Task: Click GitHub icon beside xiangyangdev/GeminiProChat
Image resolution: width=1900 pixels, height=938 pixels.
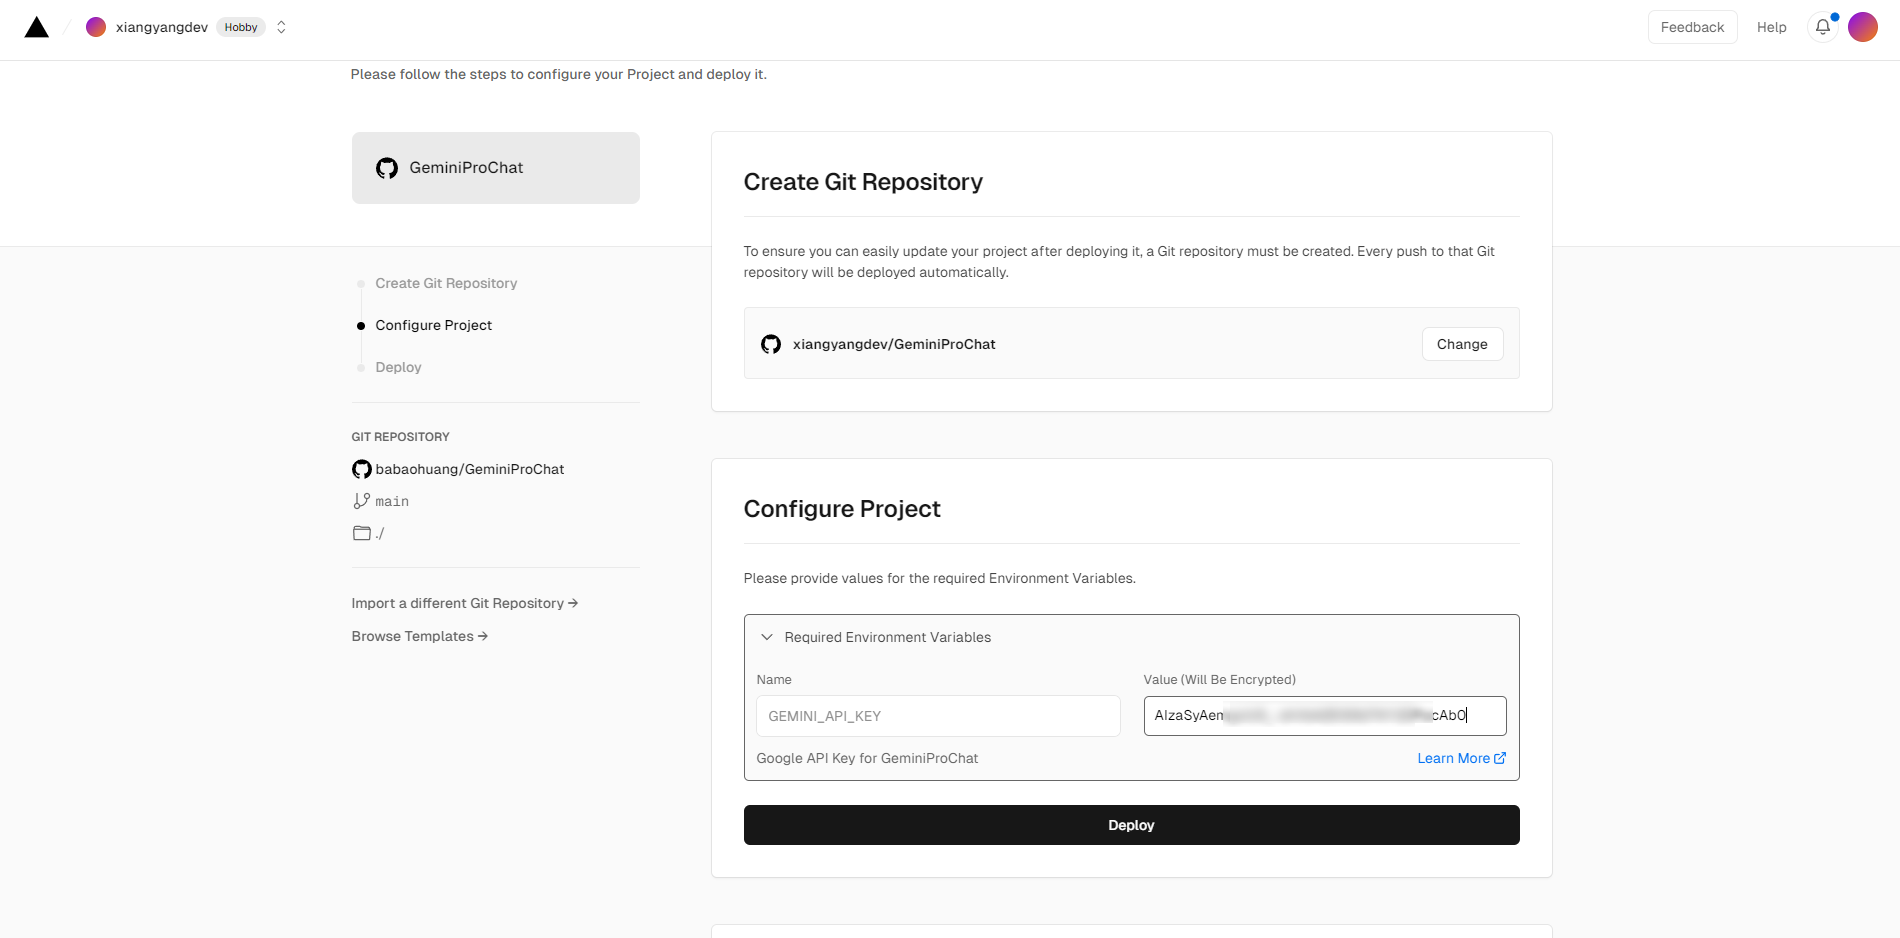Action: pyautogui.click(x=771, y=344)
